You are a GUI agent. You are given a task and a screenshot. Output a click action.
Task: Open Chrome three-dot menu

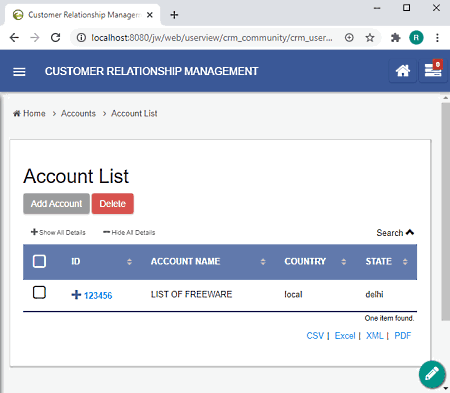click(x=437, y=38)
